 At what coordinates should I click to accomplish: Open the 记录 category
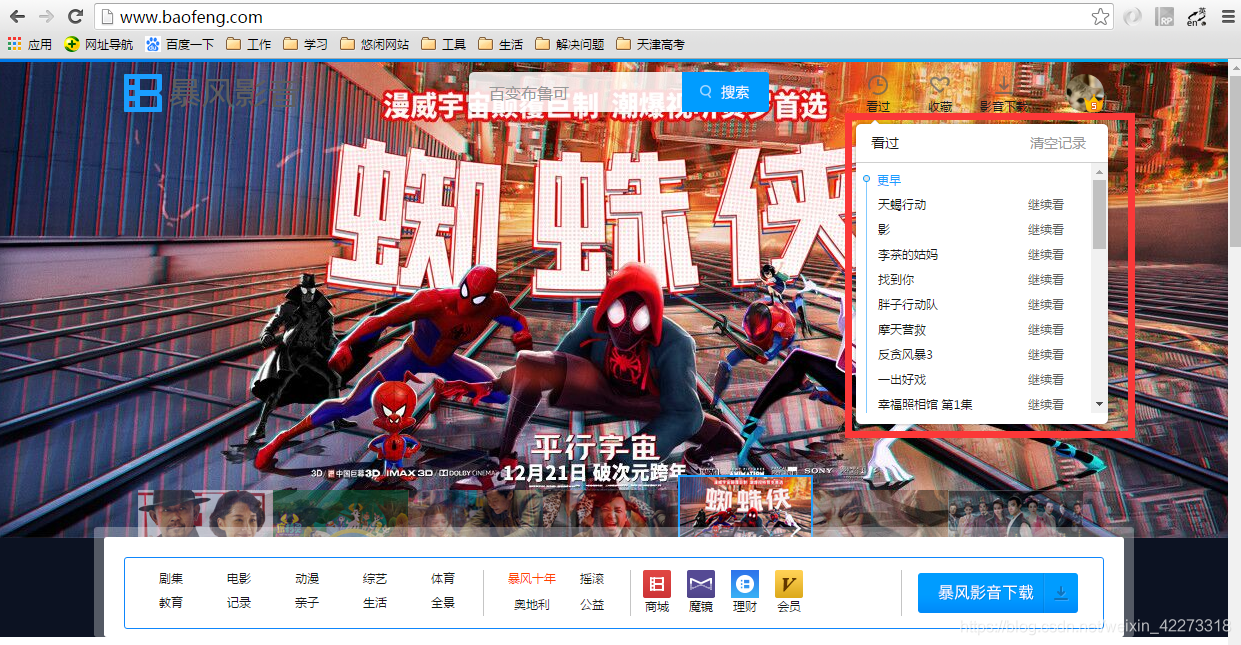239,603
